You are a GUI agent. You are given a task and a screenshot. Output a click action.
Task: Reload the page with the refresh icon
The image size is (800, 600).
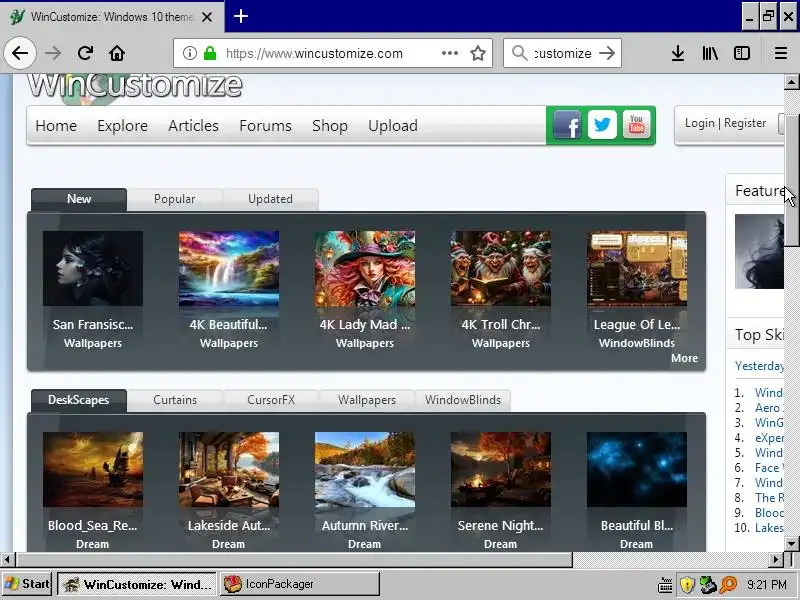coord(85,53)
